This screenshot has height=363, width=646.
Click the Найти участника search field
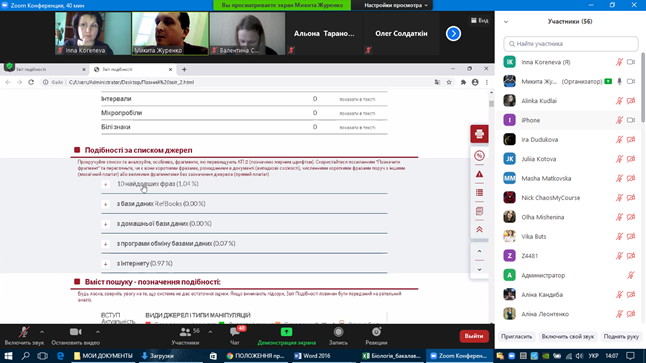[x=571, y=44]
